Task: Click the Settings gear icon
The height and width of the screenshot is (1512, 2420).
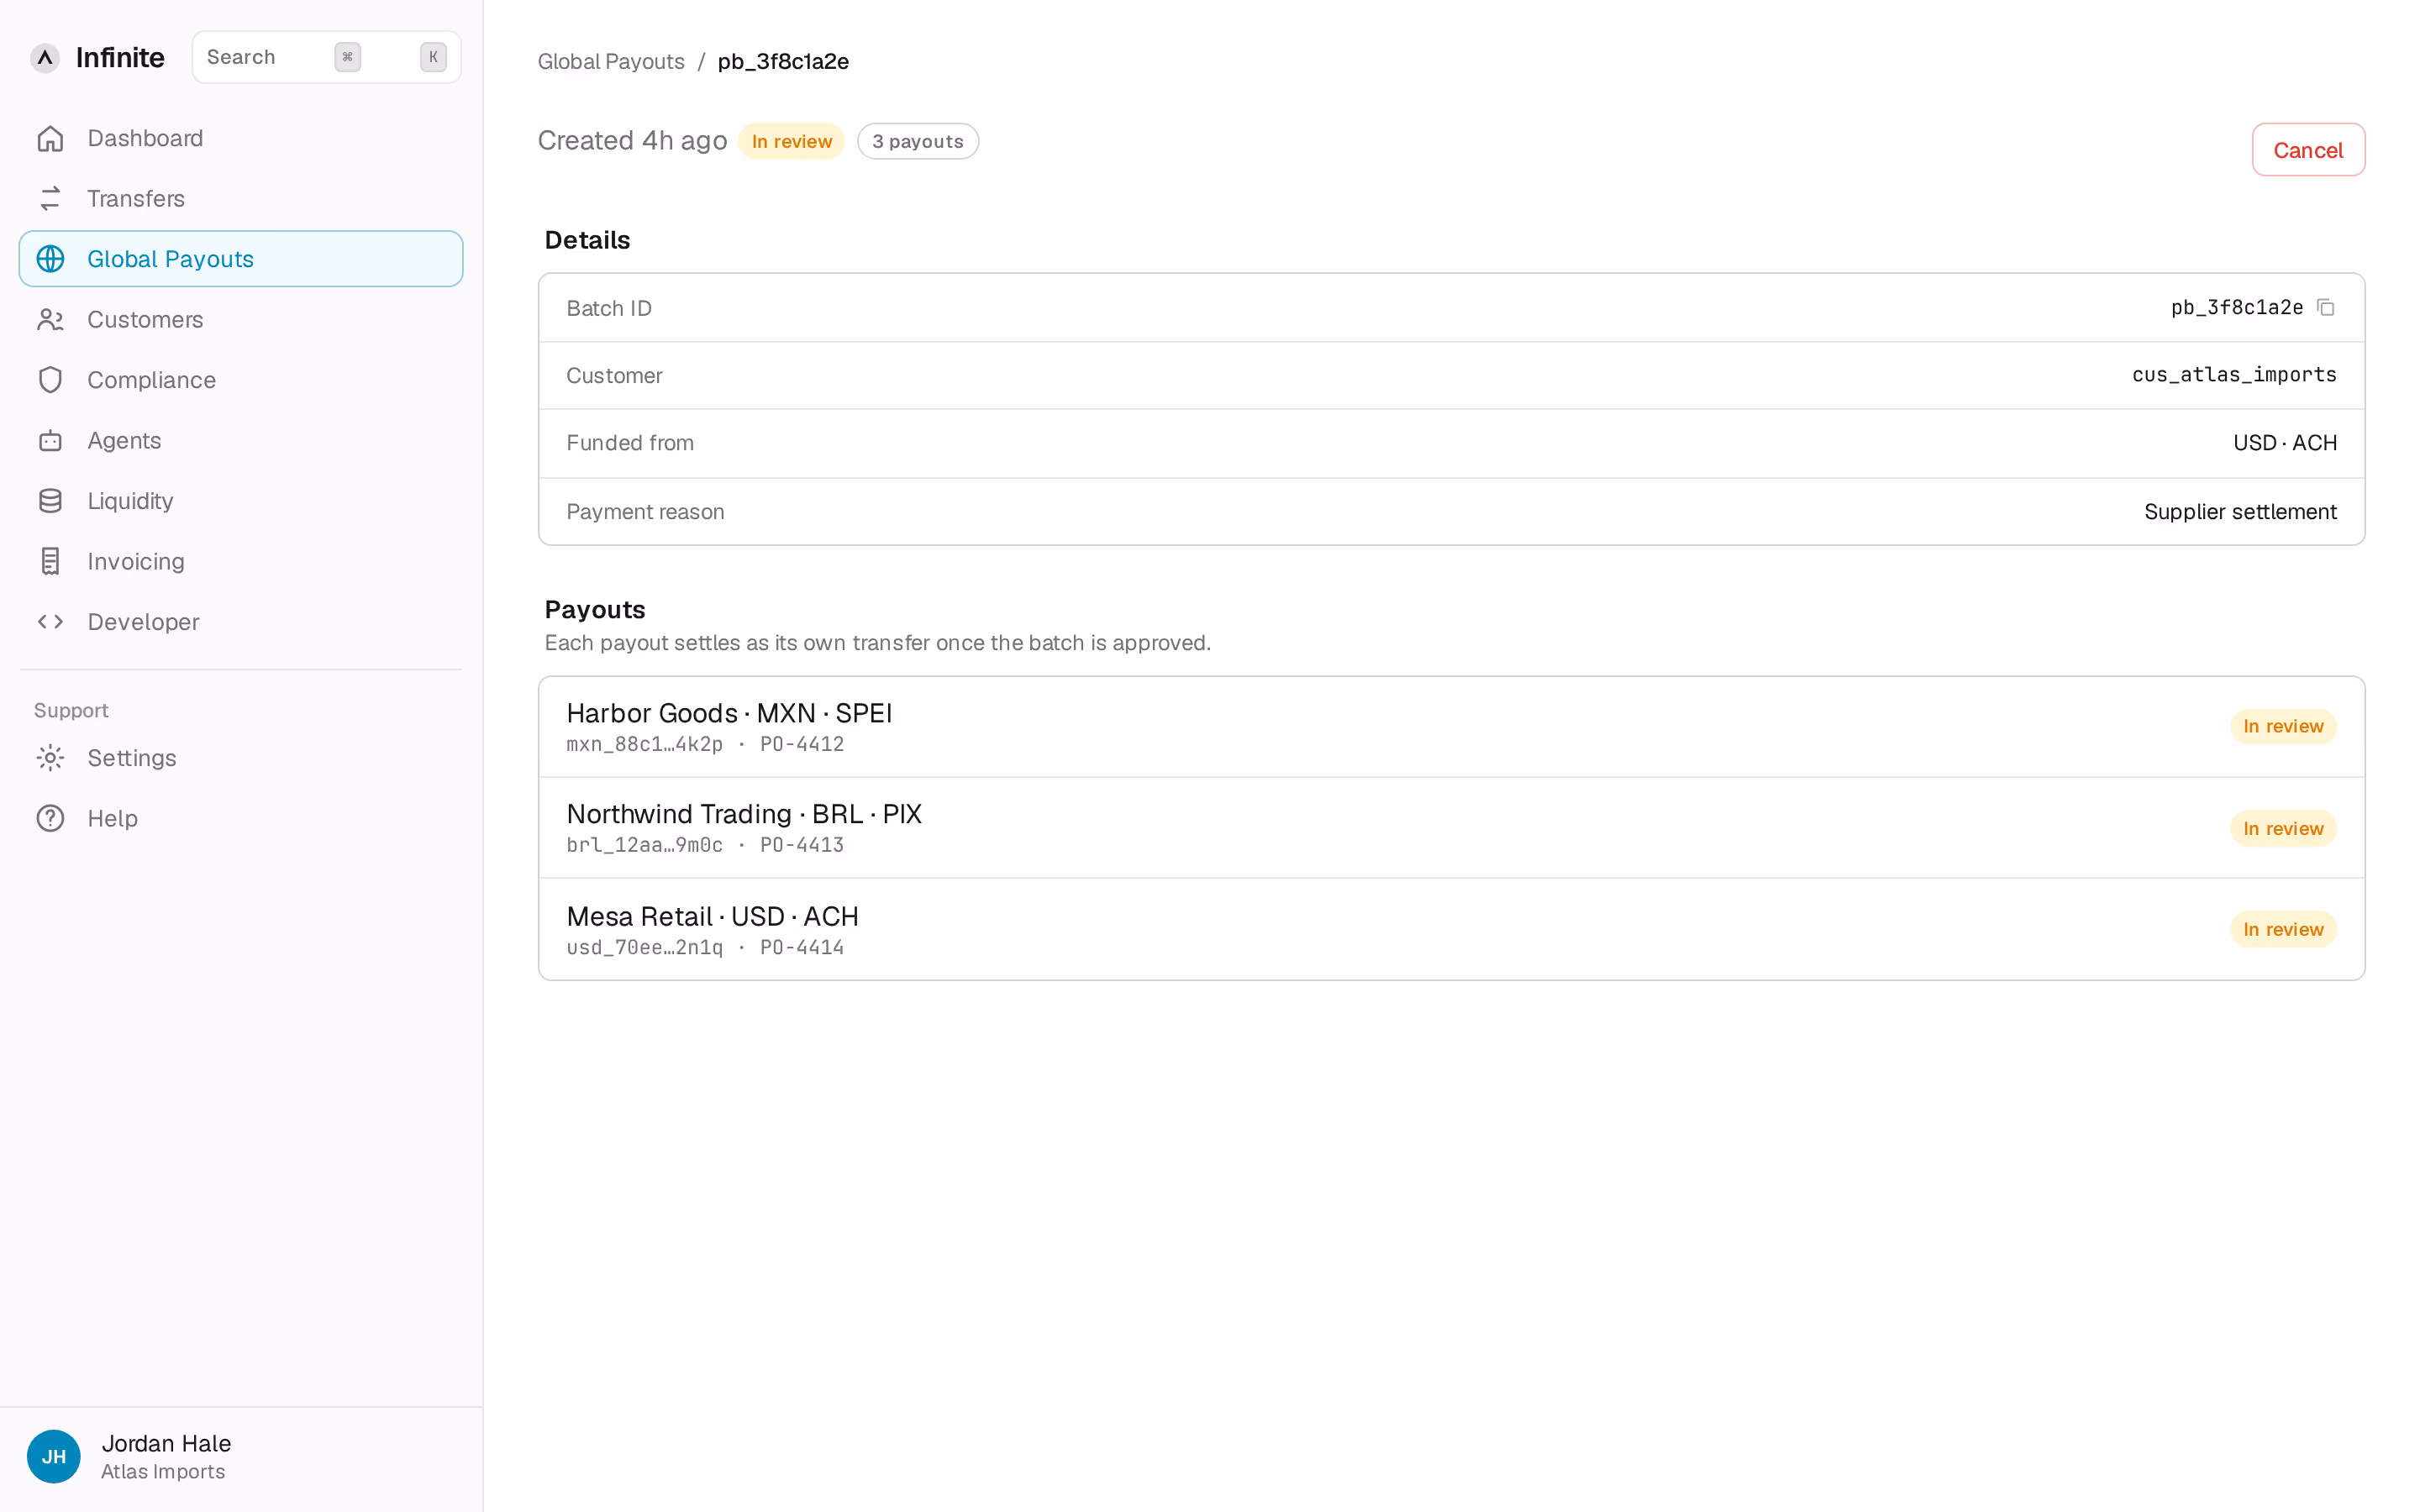Action: [x=50, y=758]
